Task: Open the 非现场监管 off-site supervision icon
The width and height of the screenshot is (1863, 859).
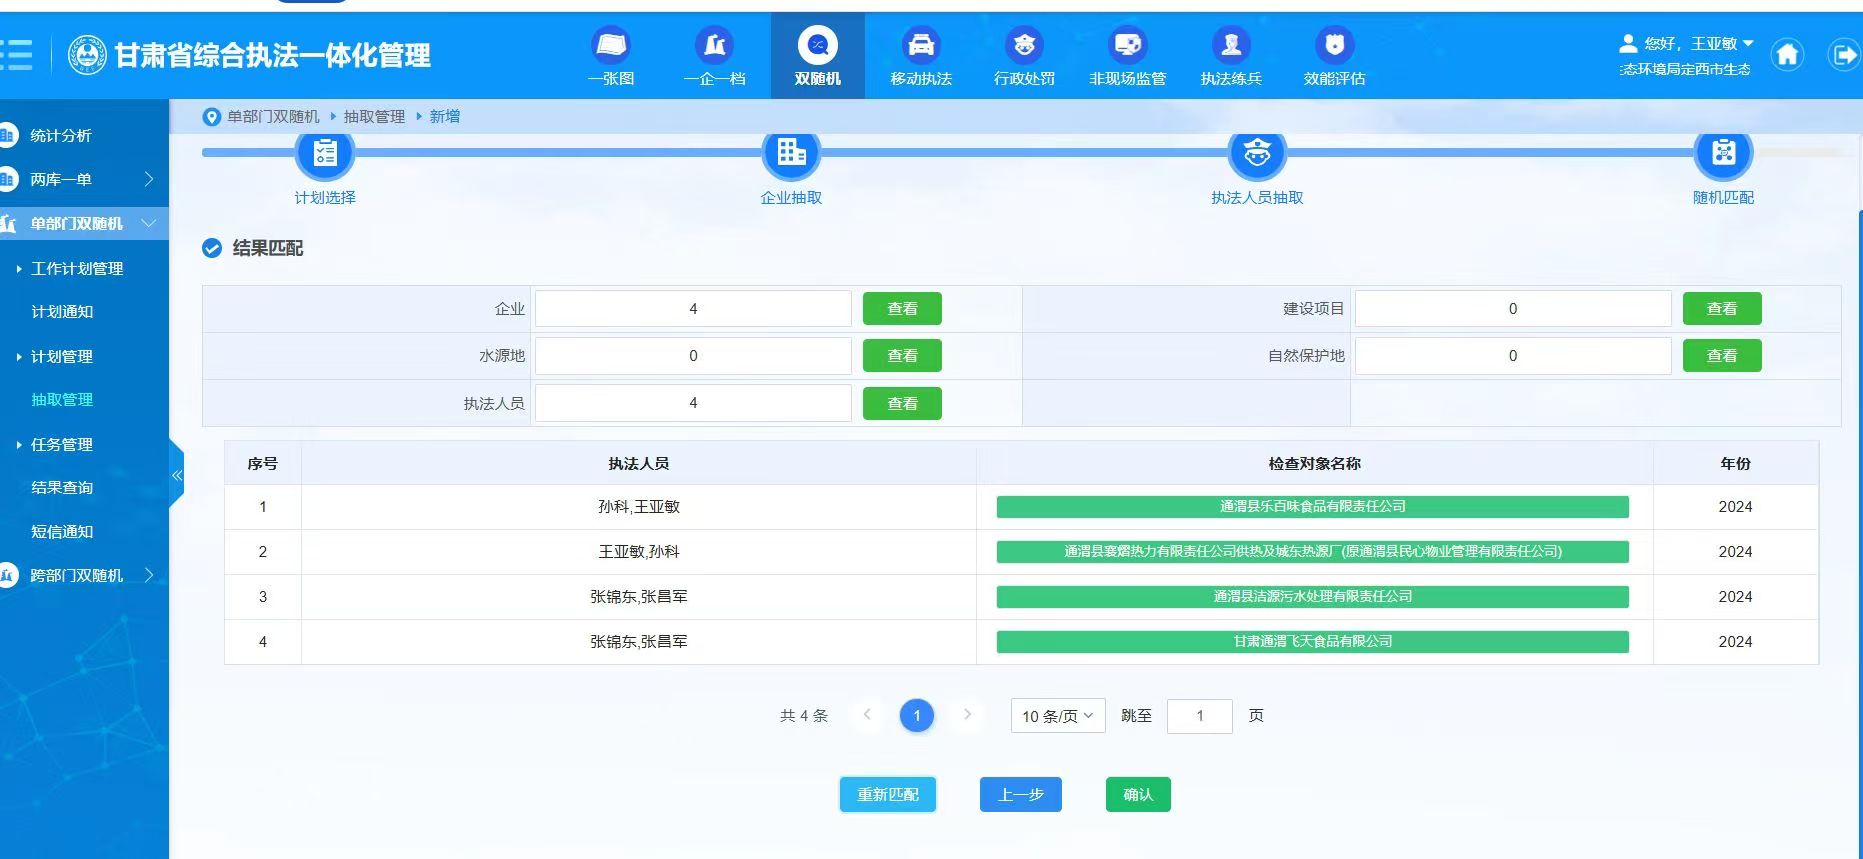Action: click(x=1127, y=46)
